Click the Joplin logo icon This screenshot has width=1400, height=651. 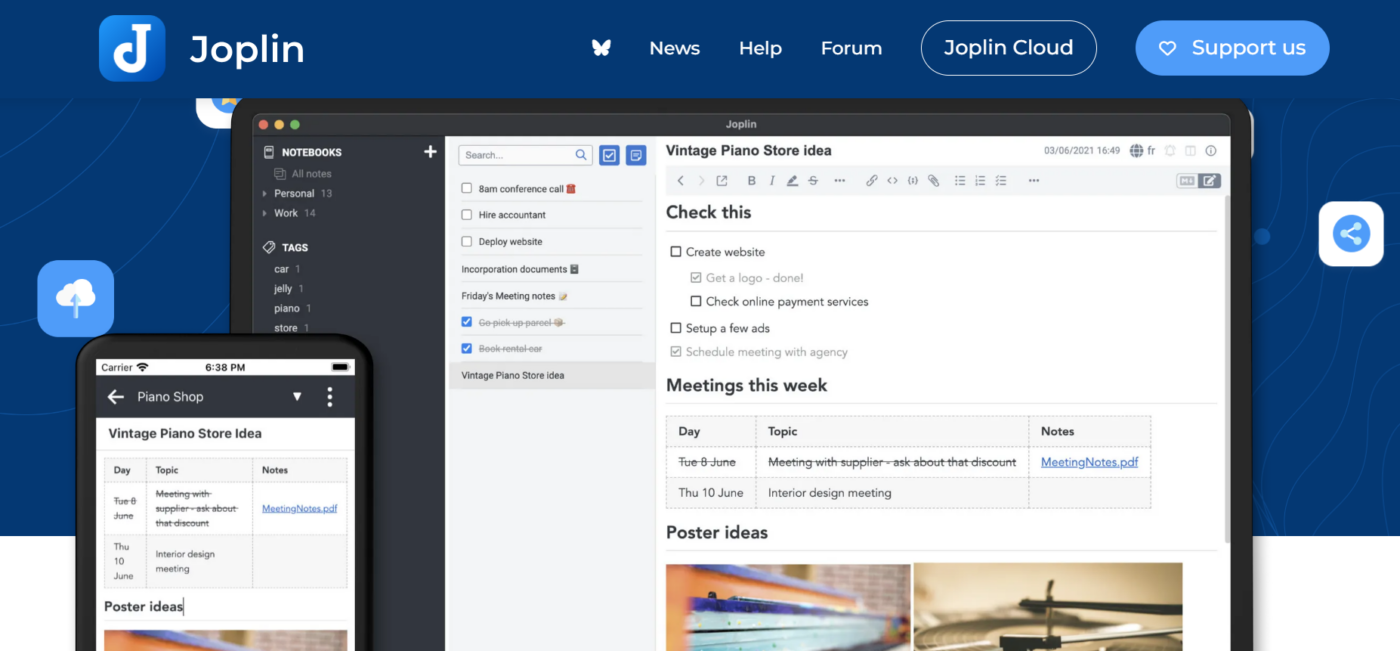pyautogui.click(x=132, y=48)
